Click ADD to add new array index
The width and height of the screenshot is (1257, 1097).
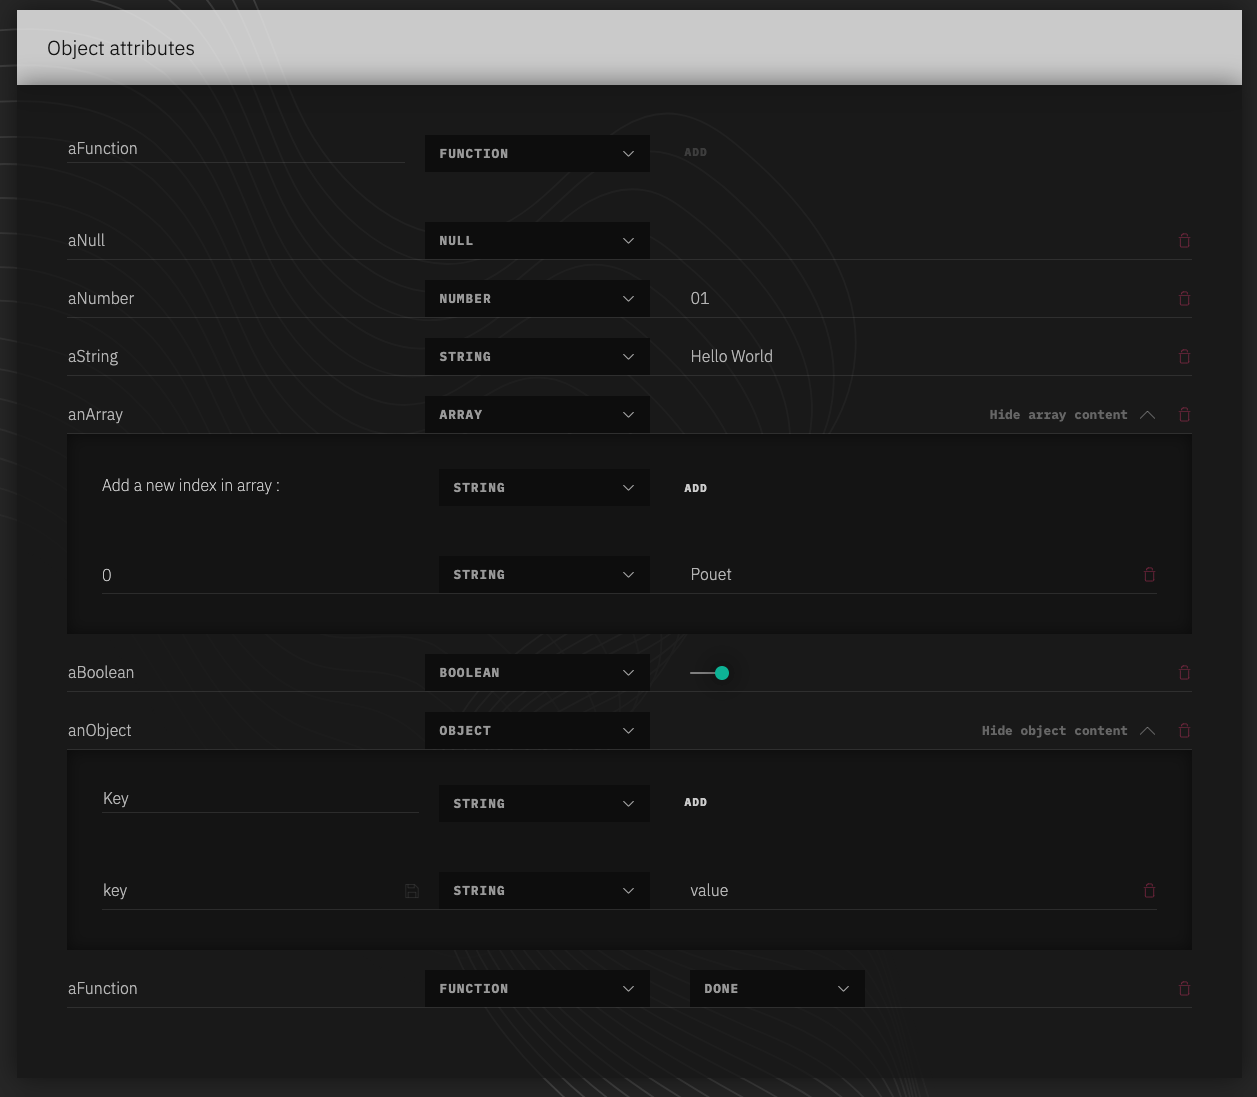click(x=695, y=488)
